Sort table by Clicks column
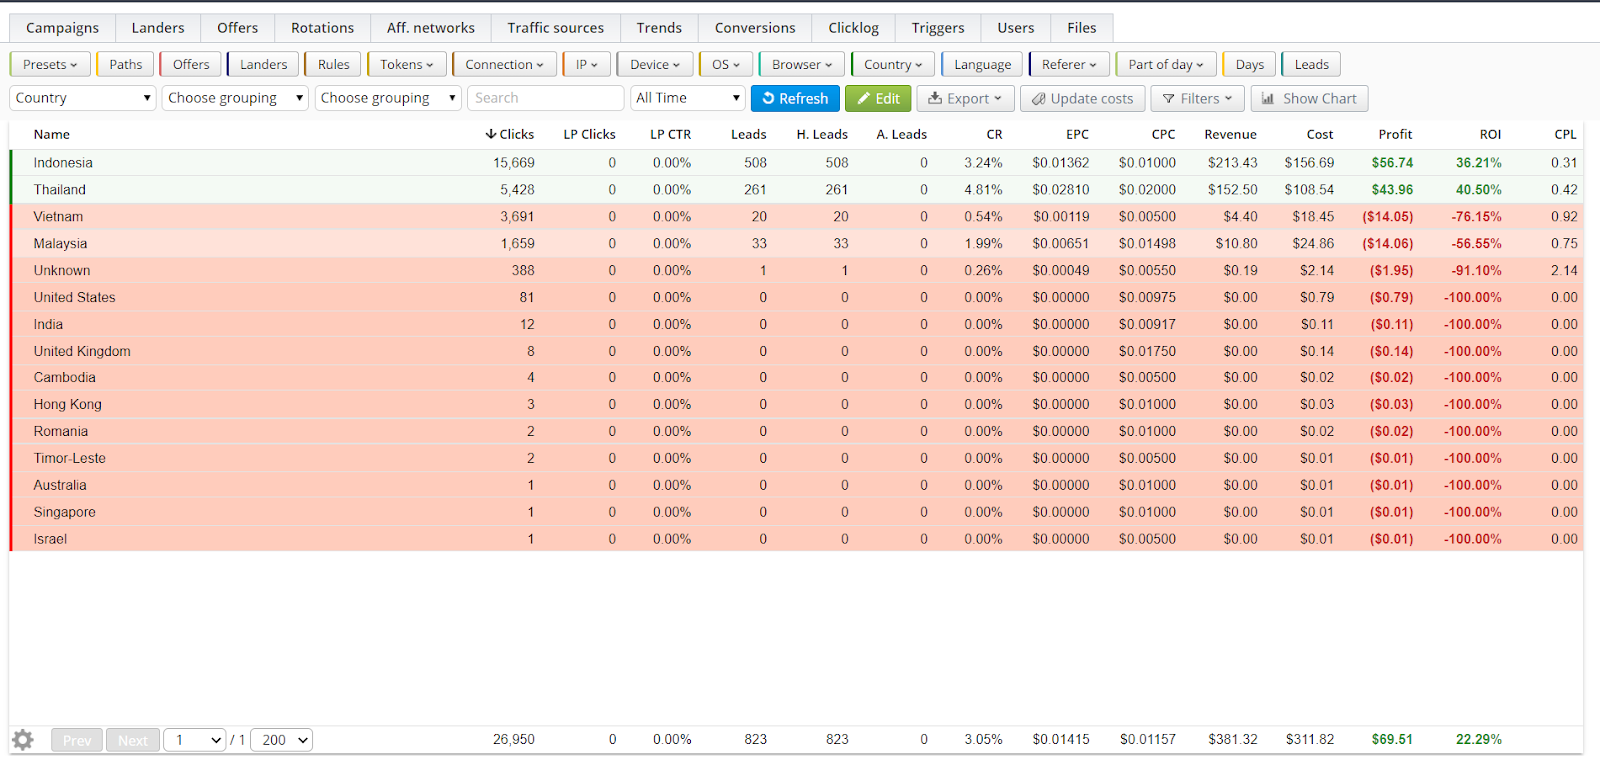Viewport: 1600px width, 760px height. click(510, 134)
